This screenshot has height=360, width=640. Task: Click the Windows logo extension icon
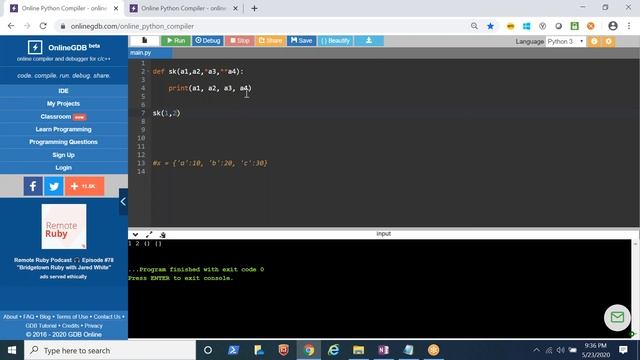pyautogui.click(x=527, y=26)
